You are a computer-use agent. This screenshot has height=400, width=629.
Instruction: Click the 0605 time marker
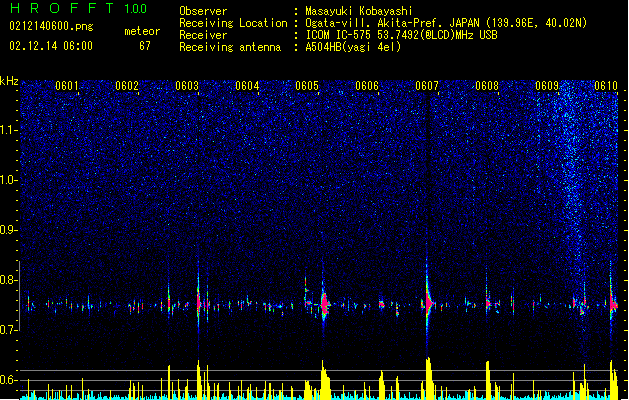tap(307, 86)
